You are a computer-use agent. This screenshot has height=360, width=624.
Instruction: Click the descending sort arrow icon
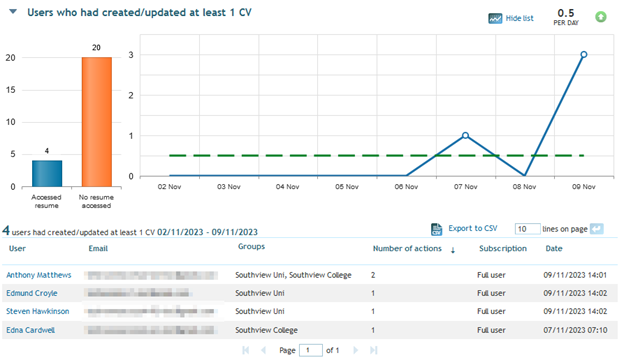(453, 250)
